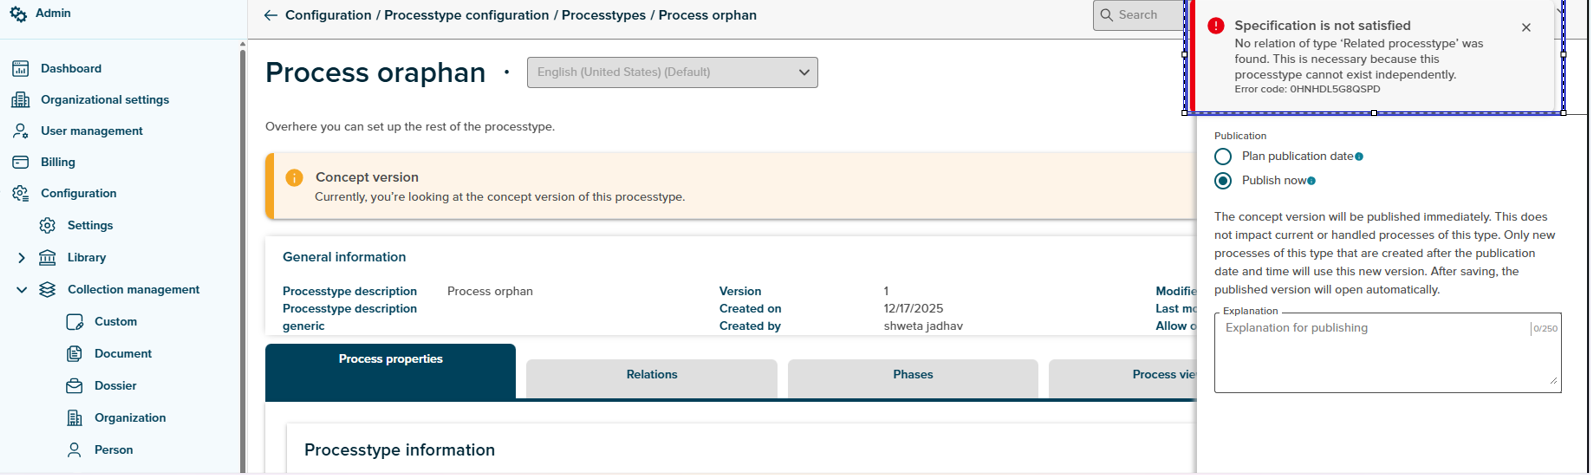Screen dimensions: 1591x475
Task: Click the back arrow in breadcrumb
Action: pos(270,16)
